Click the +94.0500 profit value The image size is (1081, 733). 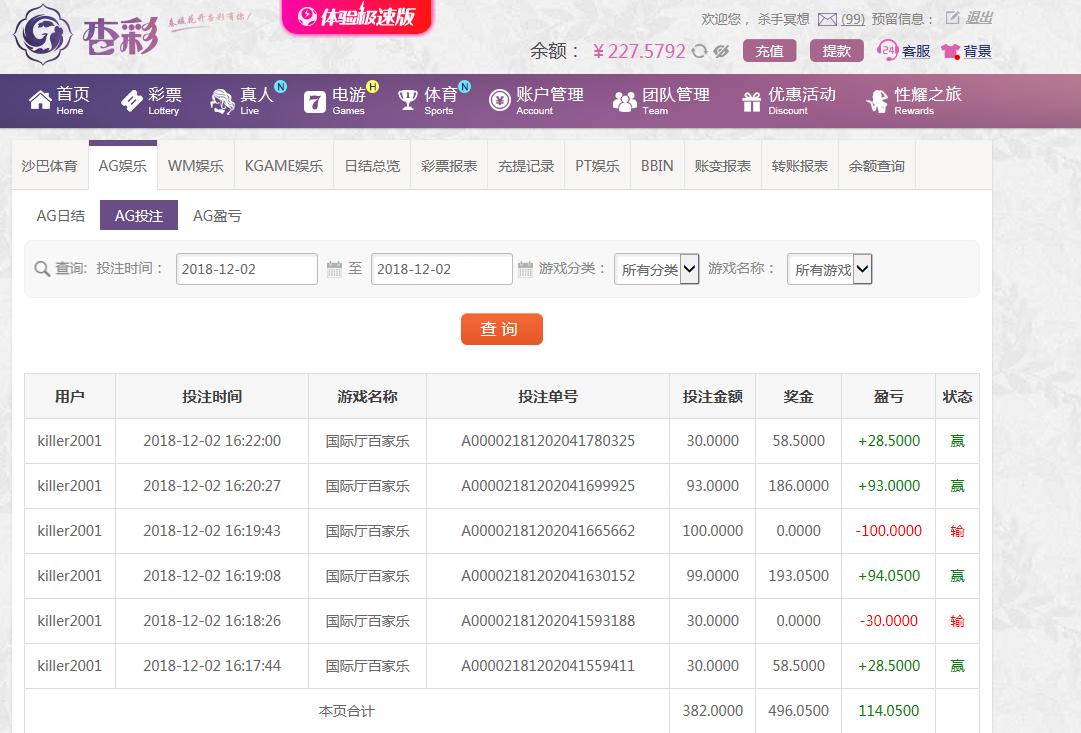889,575
